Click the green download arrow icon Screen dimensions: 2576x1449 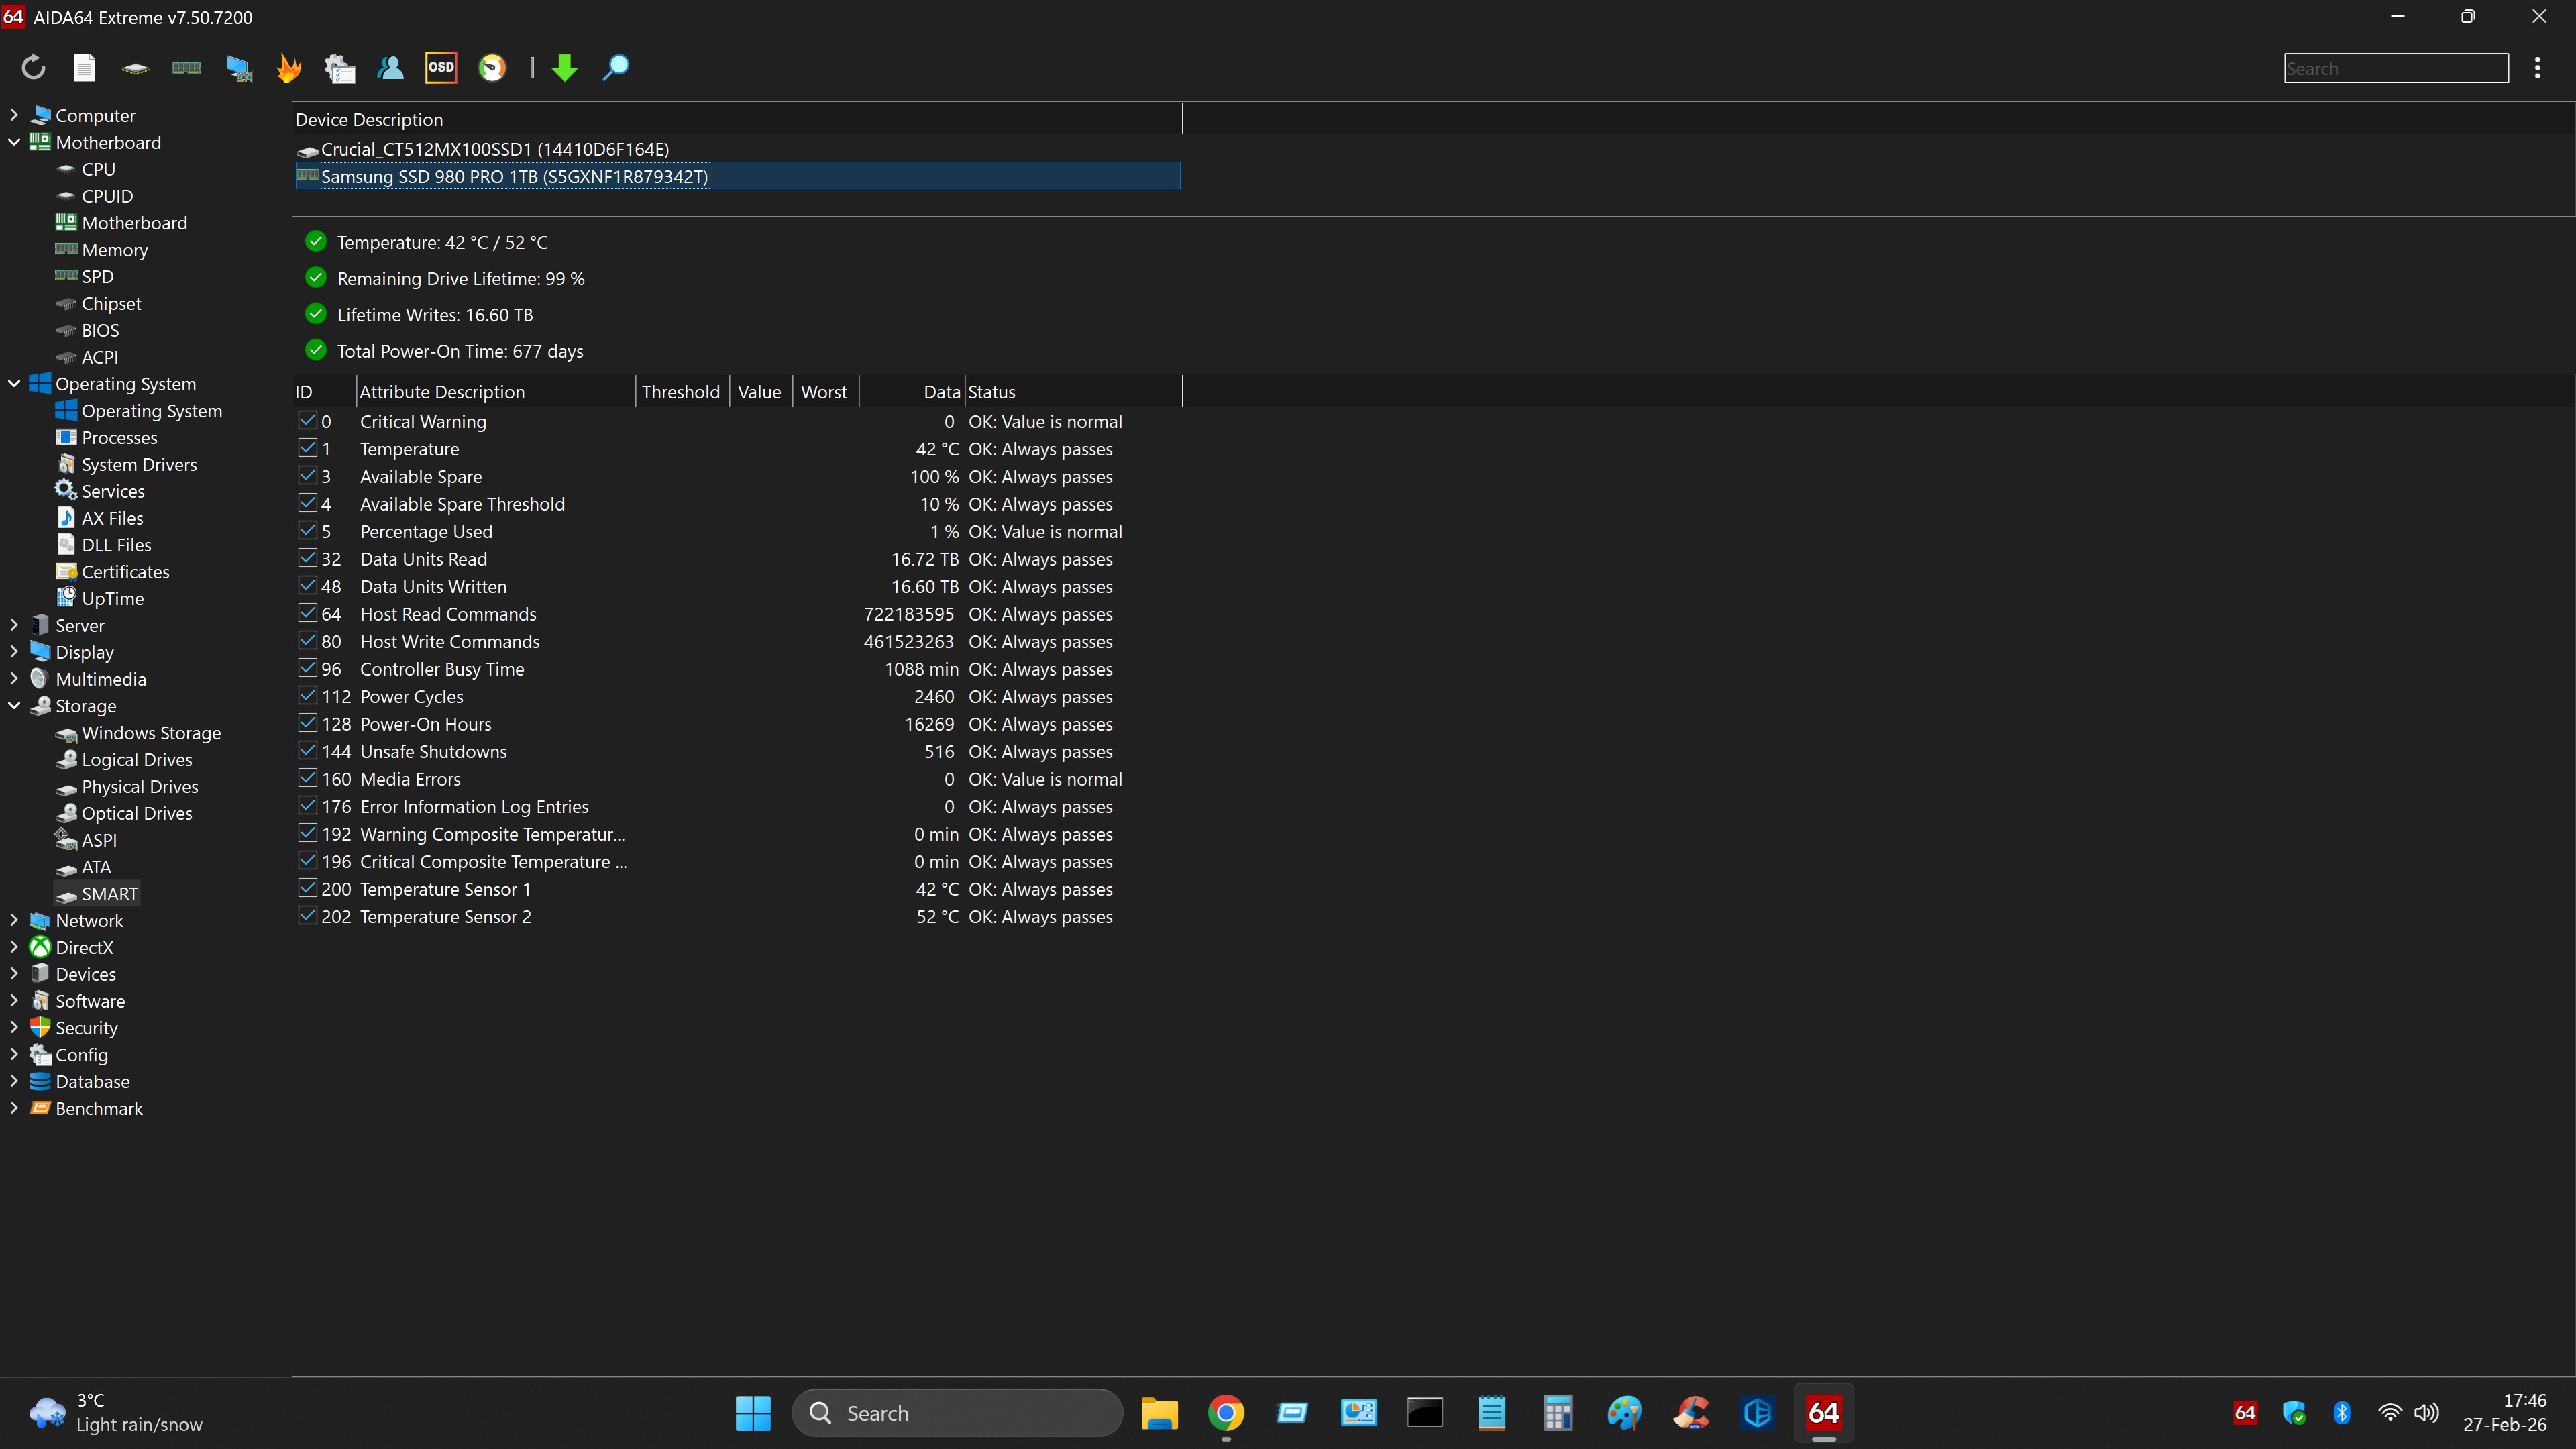565,68
